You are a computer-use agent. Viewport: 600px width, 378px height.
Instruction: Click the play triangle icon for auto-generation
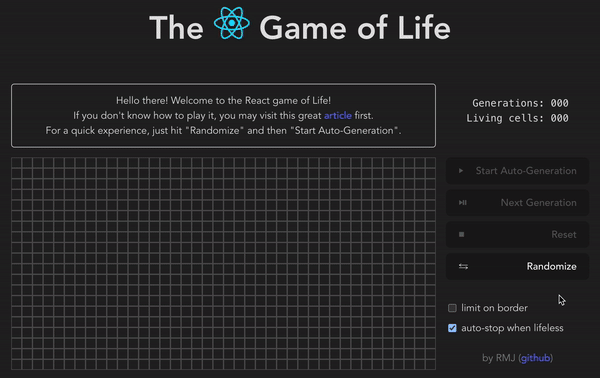(x=461, y=171)
